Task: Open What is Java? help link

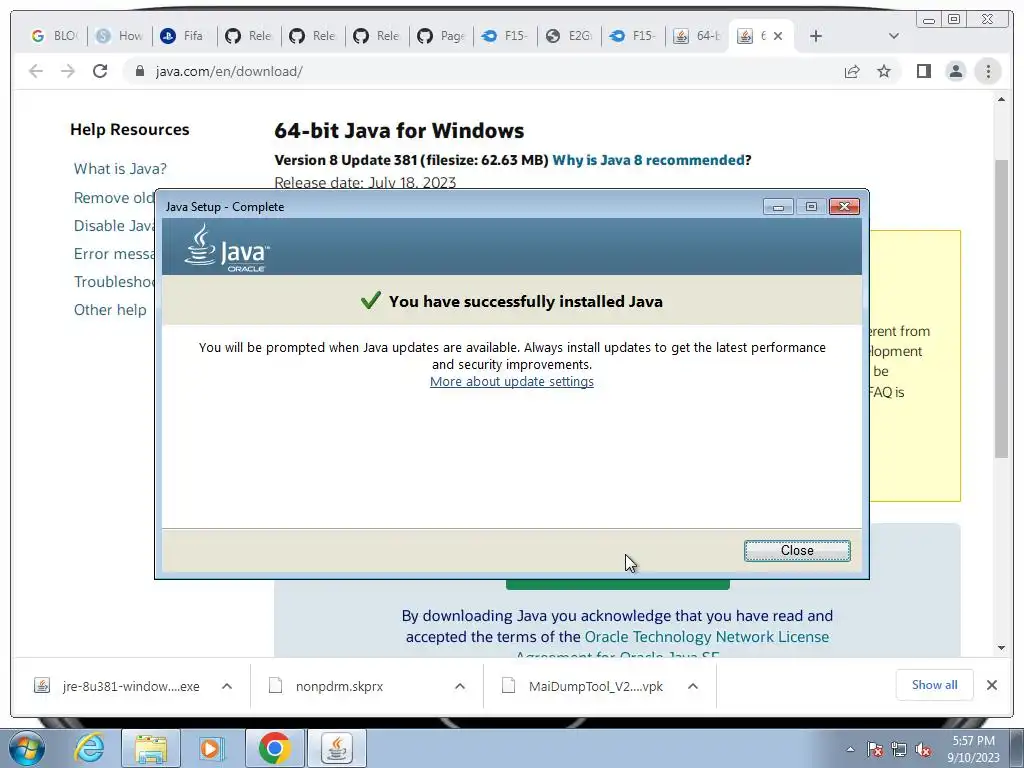Action: click(120, 168)
